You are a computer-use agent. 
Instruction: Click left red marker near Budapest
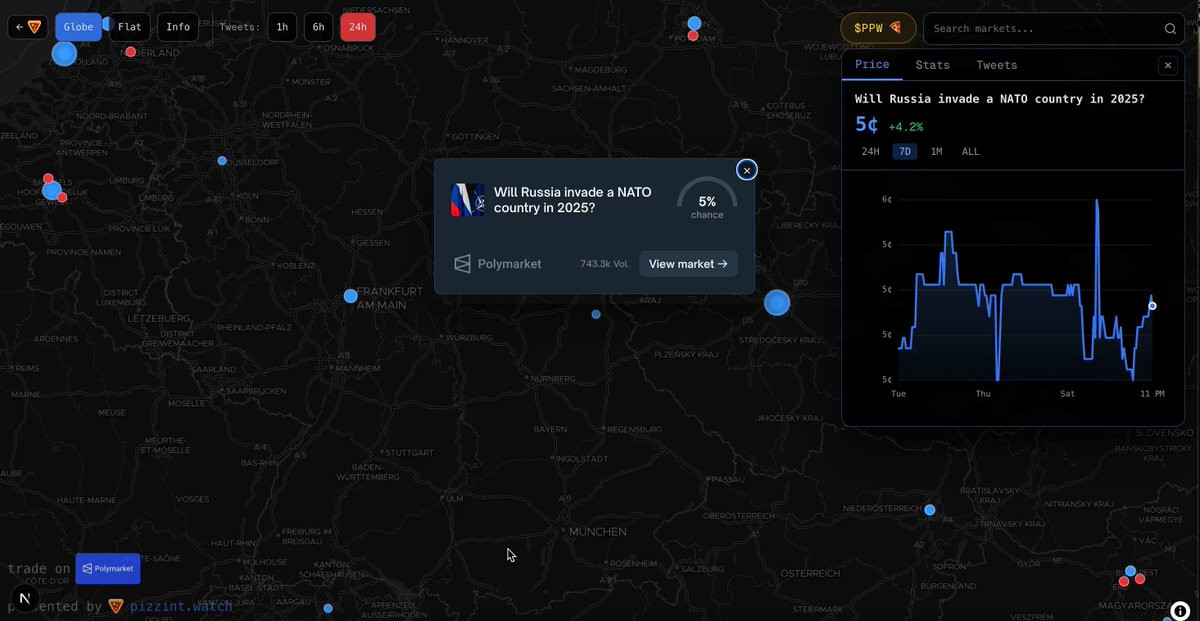[1124, 581]
